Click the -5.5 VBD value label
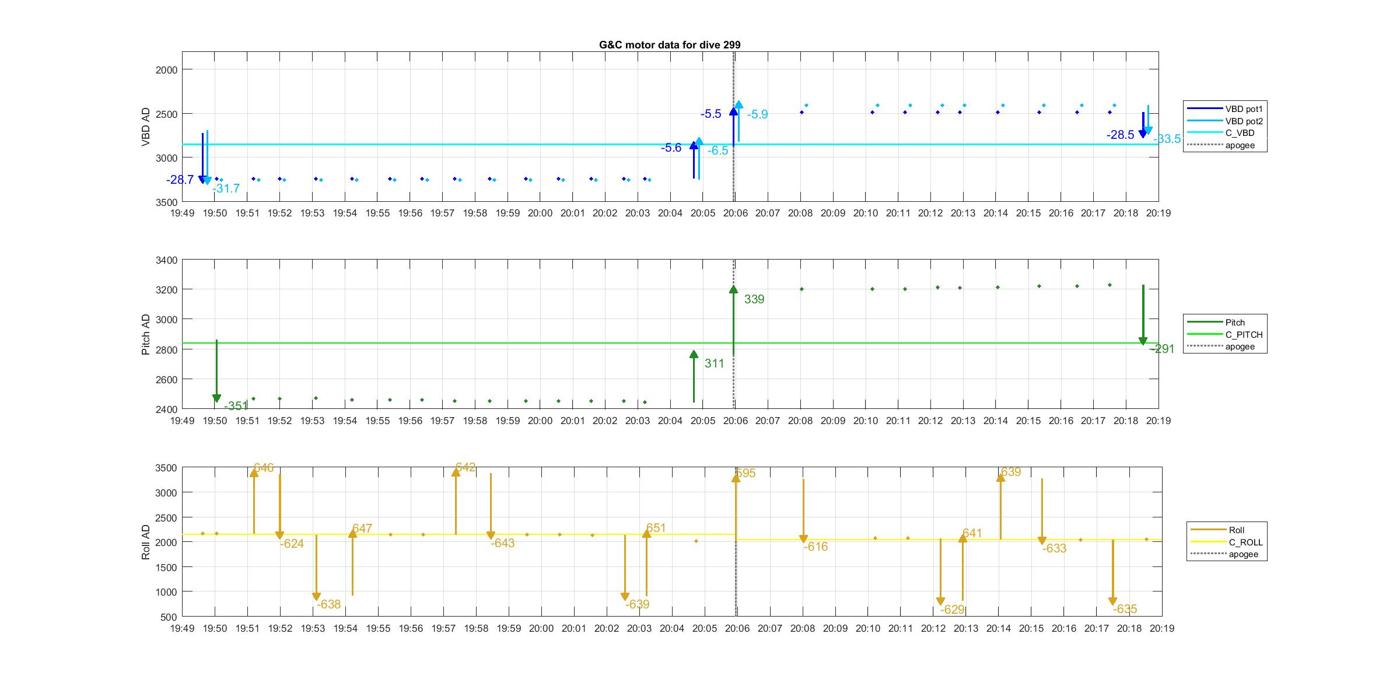Image resolution: width=1400 pixels, height=693 pixels. coord(711,114)
